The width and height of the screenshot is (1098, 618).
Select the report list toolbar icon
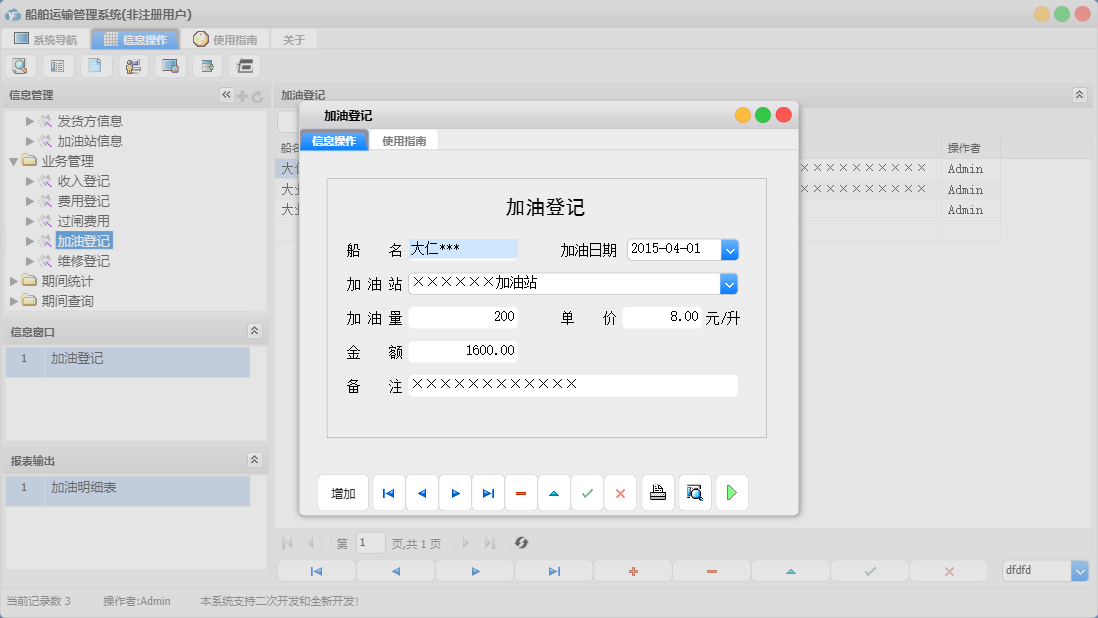pos(57,65)
